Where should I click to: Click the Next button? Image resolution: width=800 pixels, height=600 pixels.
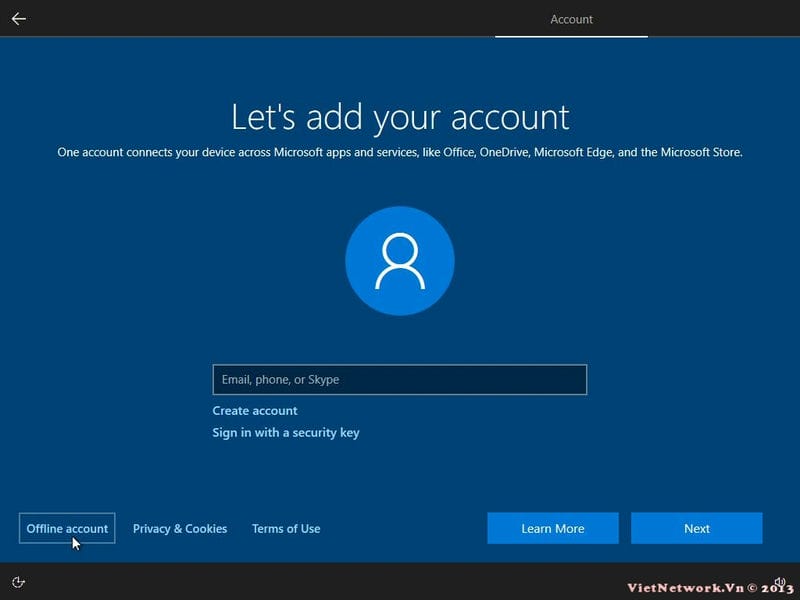[696, 528]
